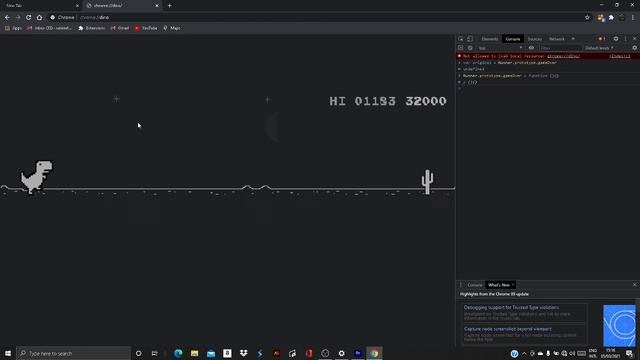Viewport: 640px width, 360px height.
Task: Launch Microsoft Edge from taskbar
Action: (178, 353)
